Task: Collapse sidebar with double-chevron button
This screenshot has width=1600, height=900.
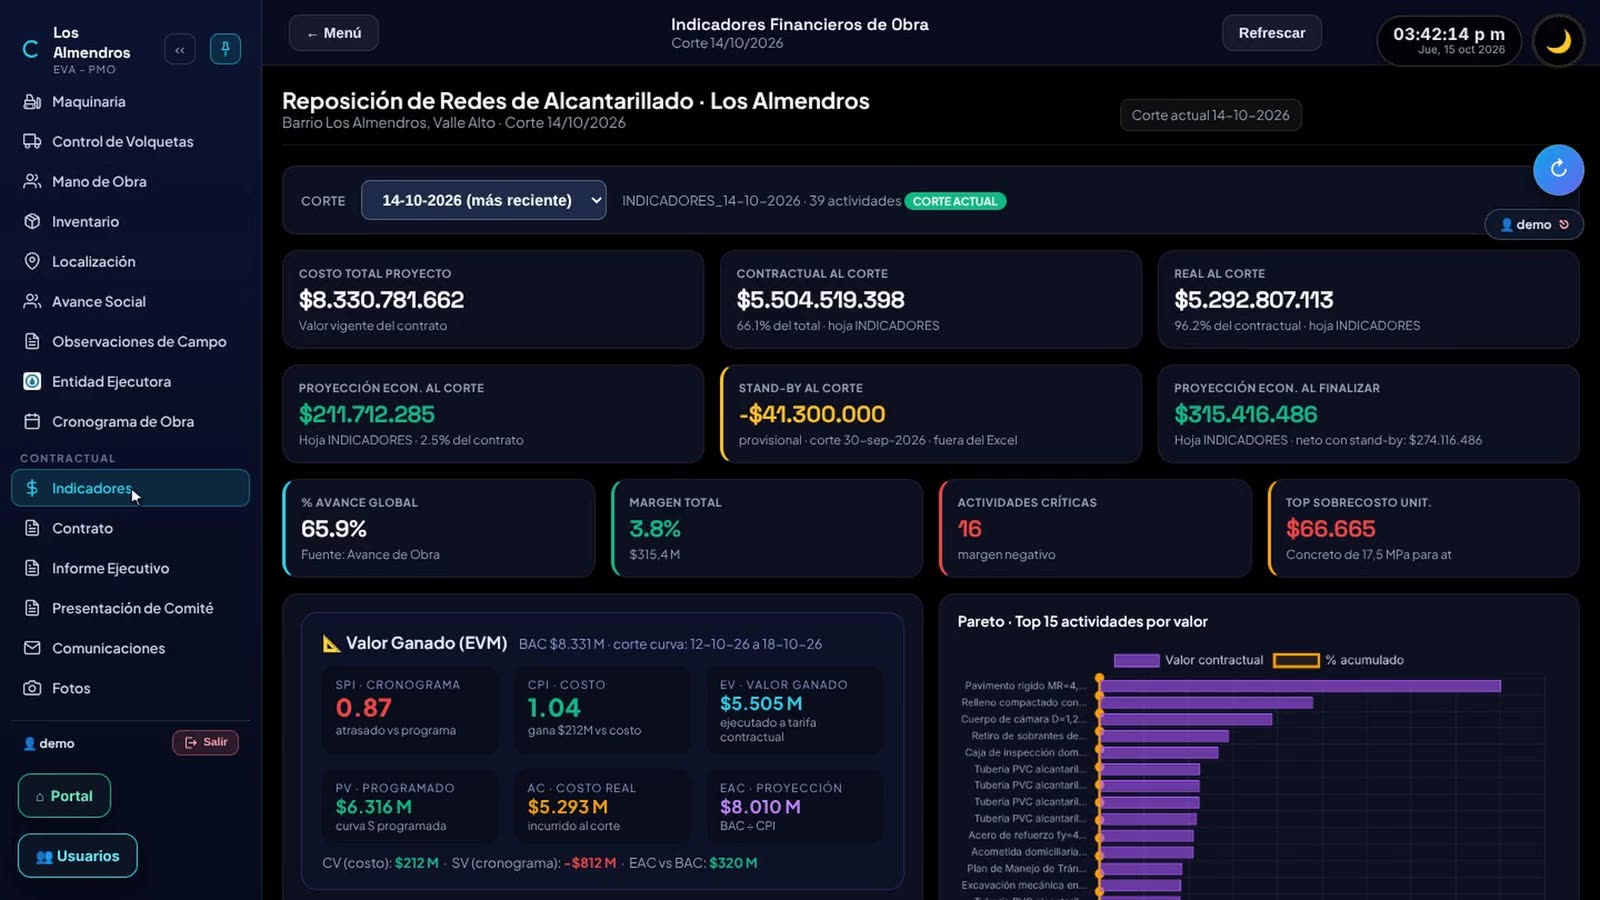Action: point(180,49)
